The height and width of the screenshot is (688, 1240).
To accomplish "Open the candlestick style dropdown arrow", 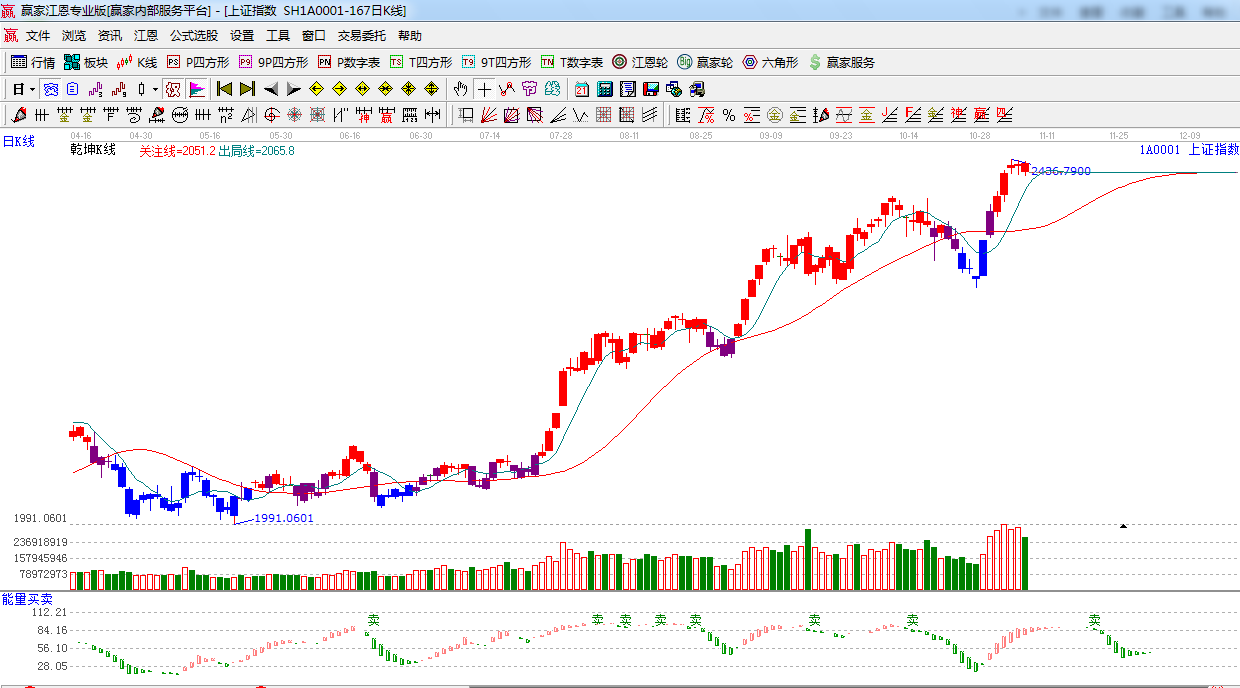I will pyautogui.click(x=155, y=89).
